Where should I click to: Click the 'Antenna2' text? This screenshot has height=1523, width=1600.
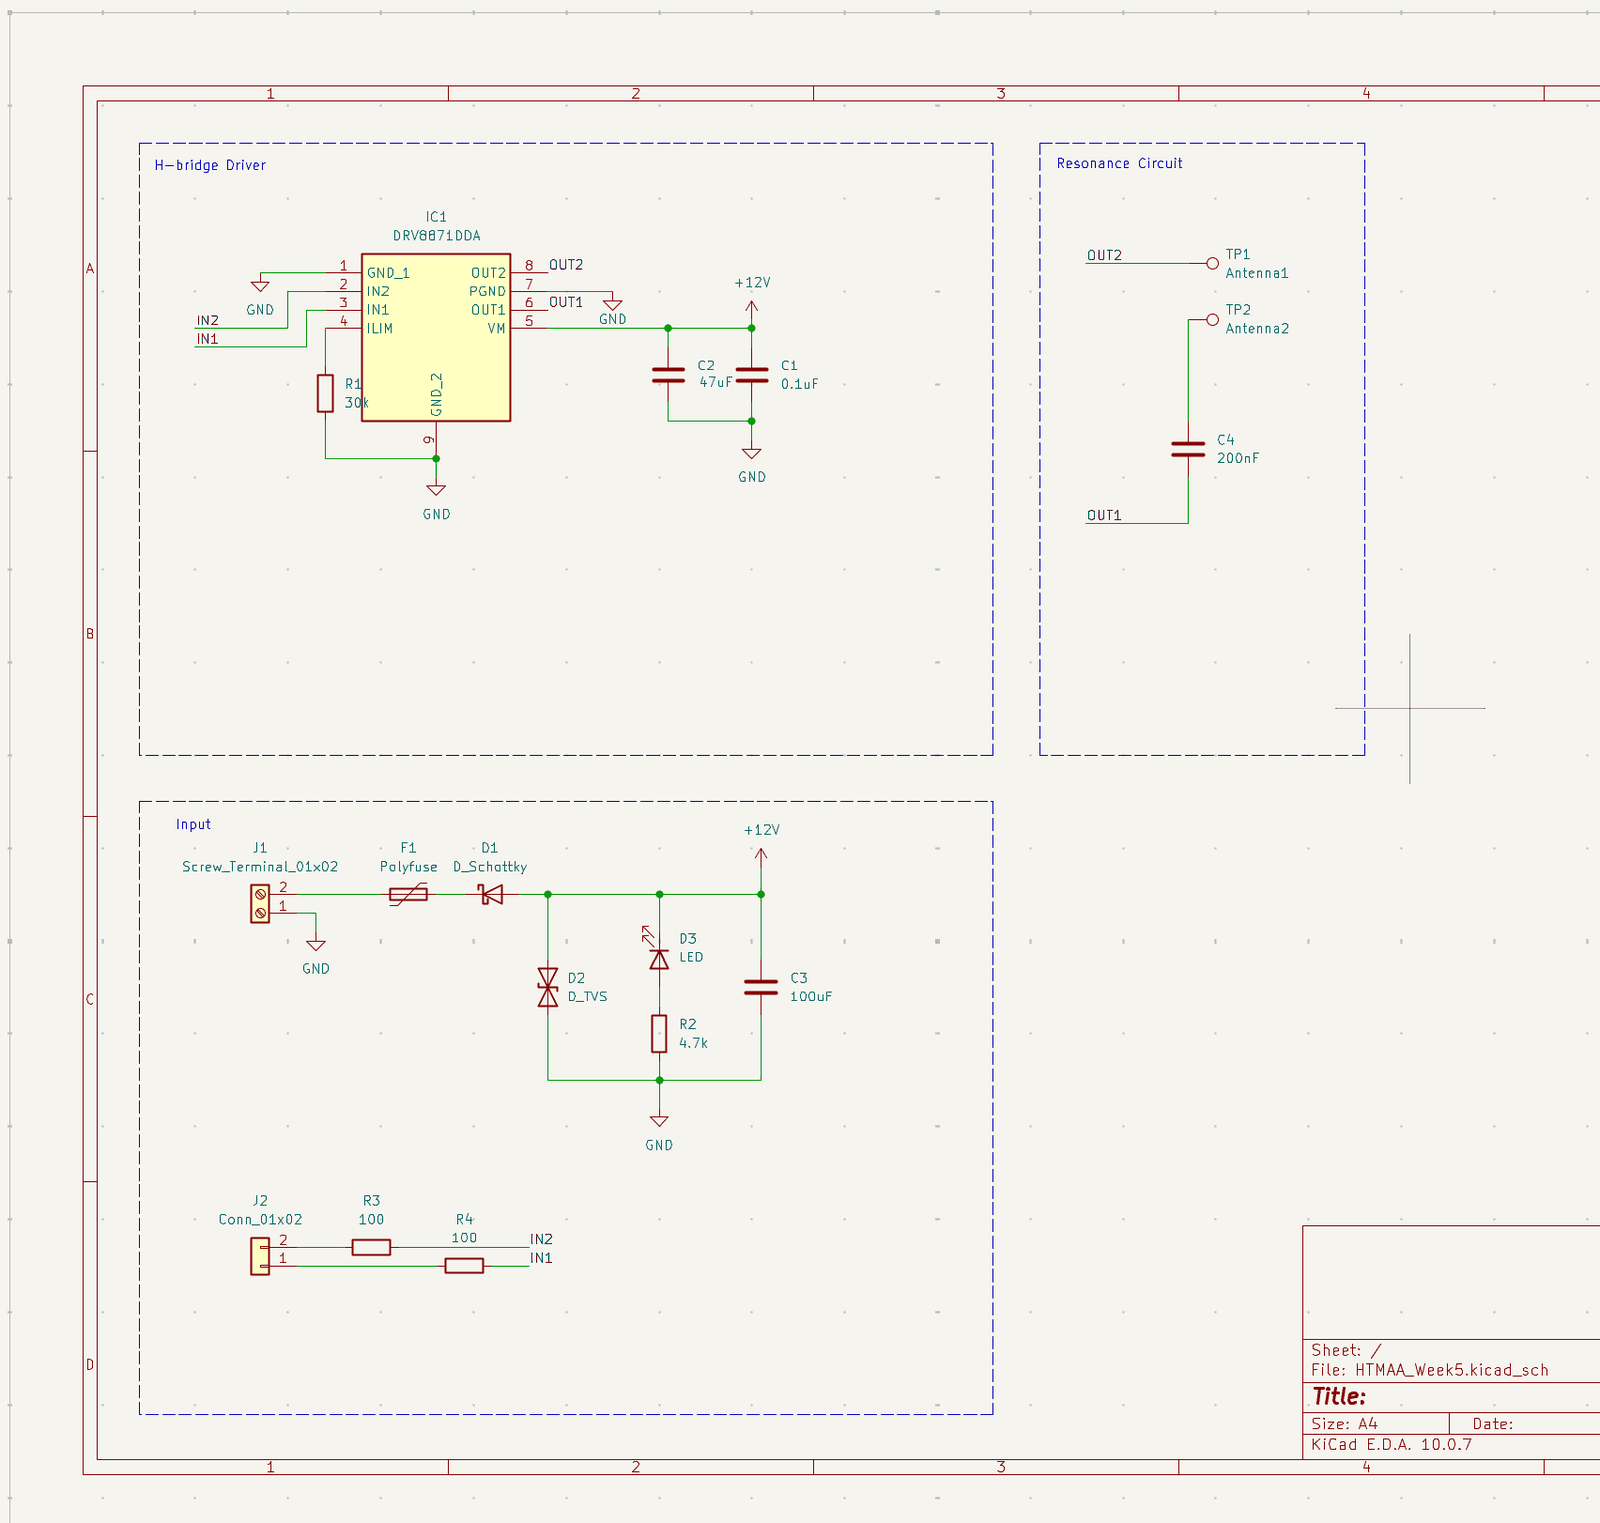pyautogui.click(x=1257, y=328)
